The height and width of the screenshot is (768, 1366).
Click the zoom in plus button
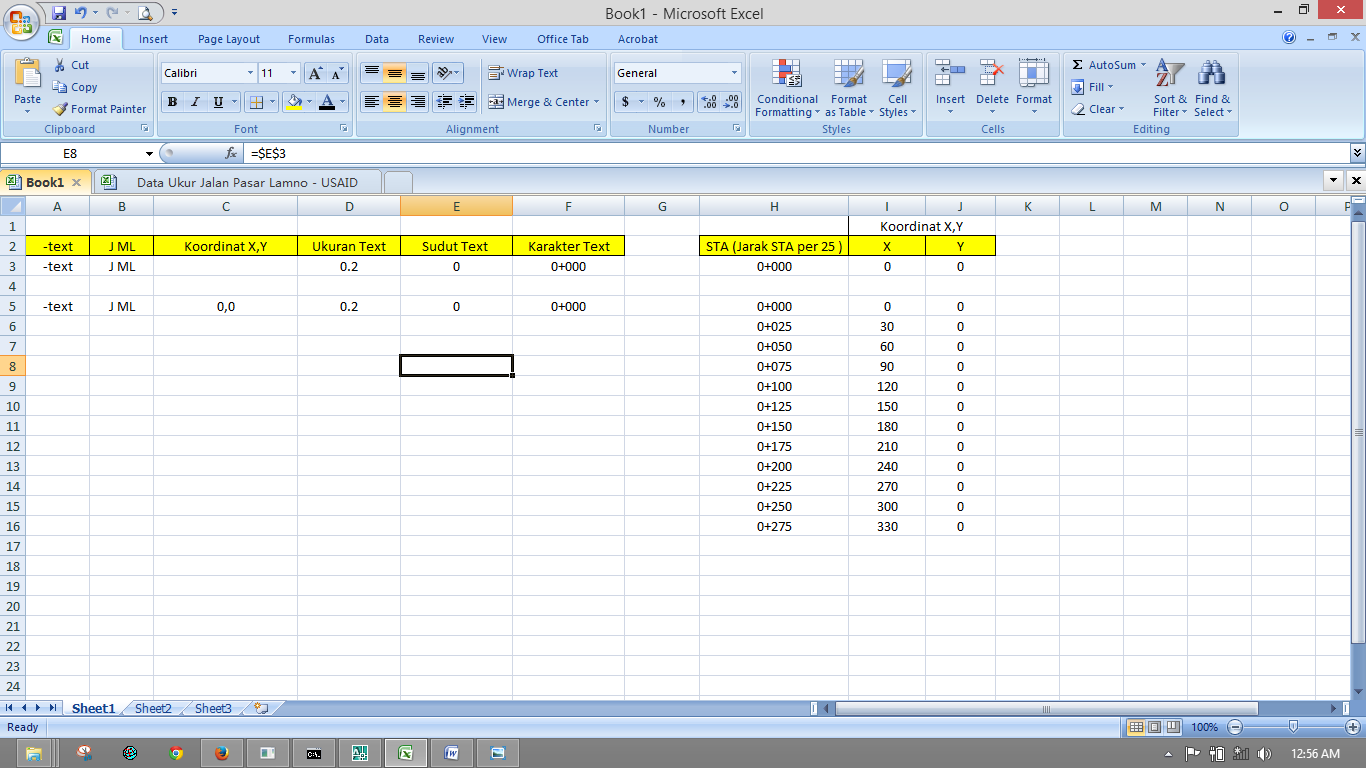(1353, 727)
